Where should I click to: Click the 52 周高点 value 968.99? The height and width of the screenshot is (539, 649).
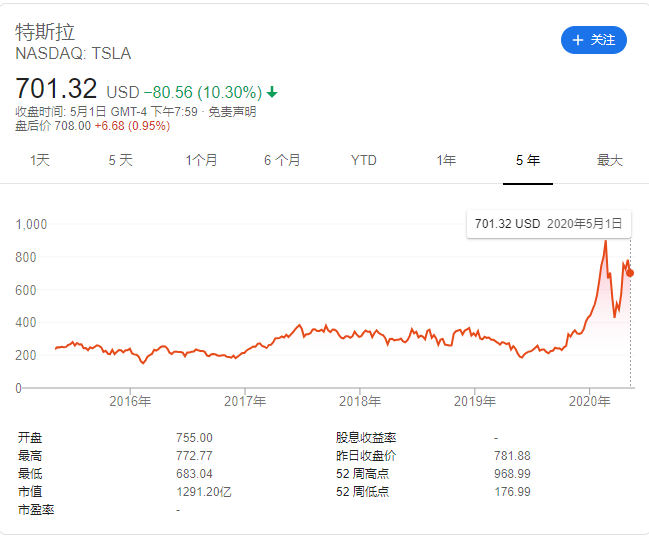pyautogui.click(x=512, y=474)
